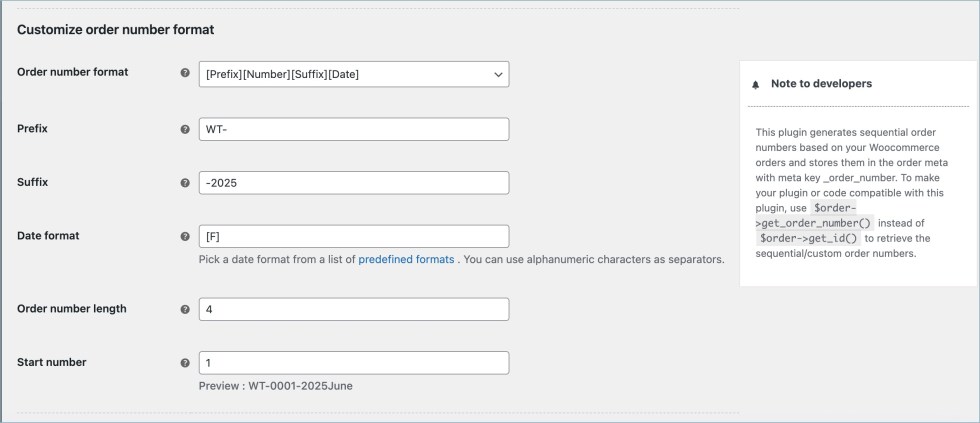Click bell icon in Note to developers
The height and width of the screenshot is (423, 980).
[x=755, y=85]
